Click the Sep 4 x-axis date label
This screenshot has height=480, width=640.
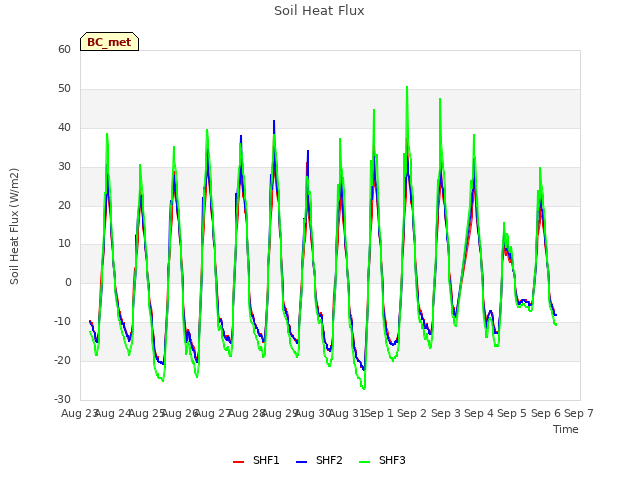click(479, 413)
